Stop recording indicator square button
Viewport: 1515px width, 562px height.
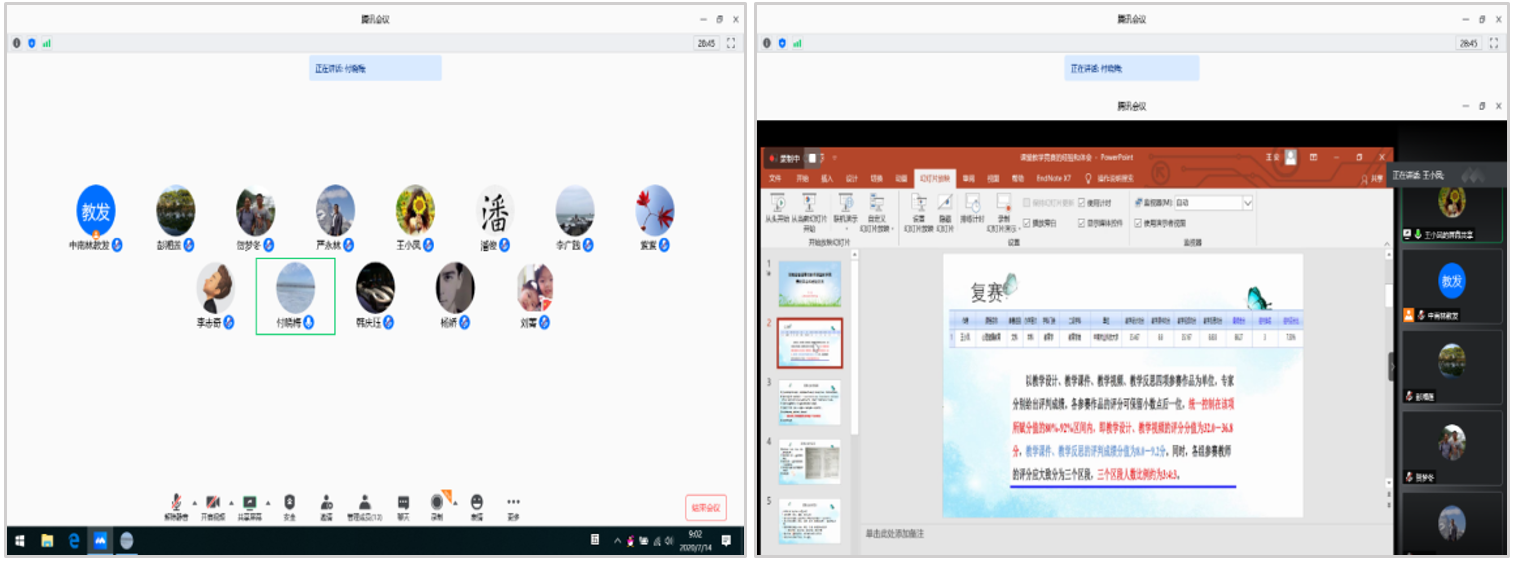(x=812, y=158)
